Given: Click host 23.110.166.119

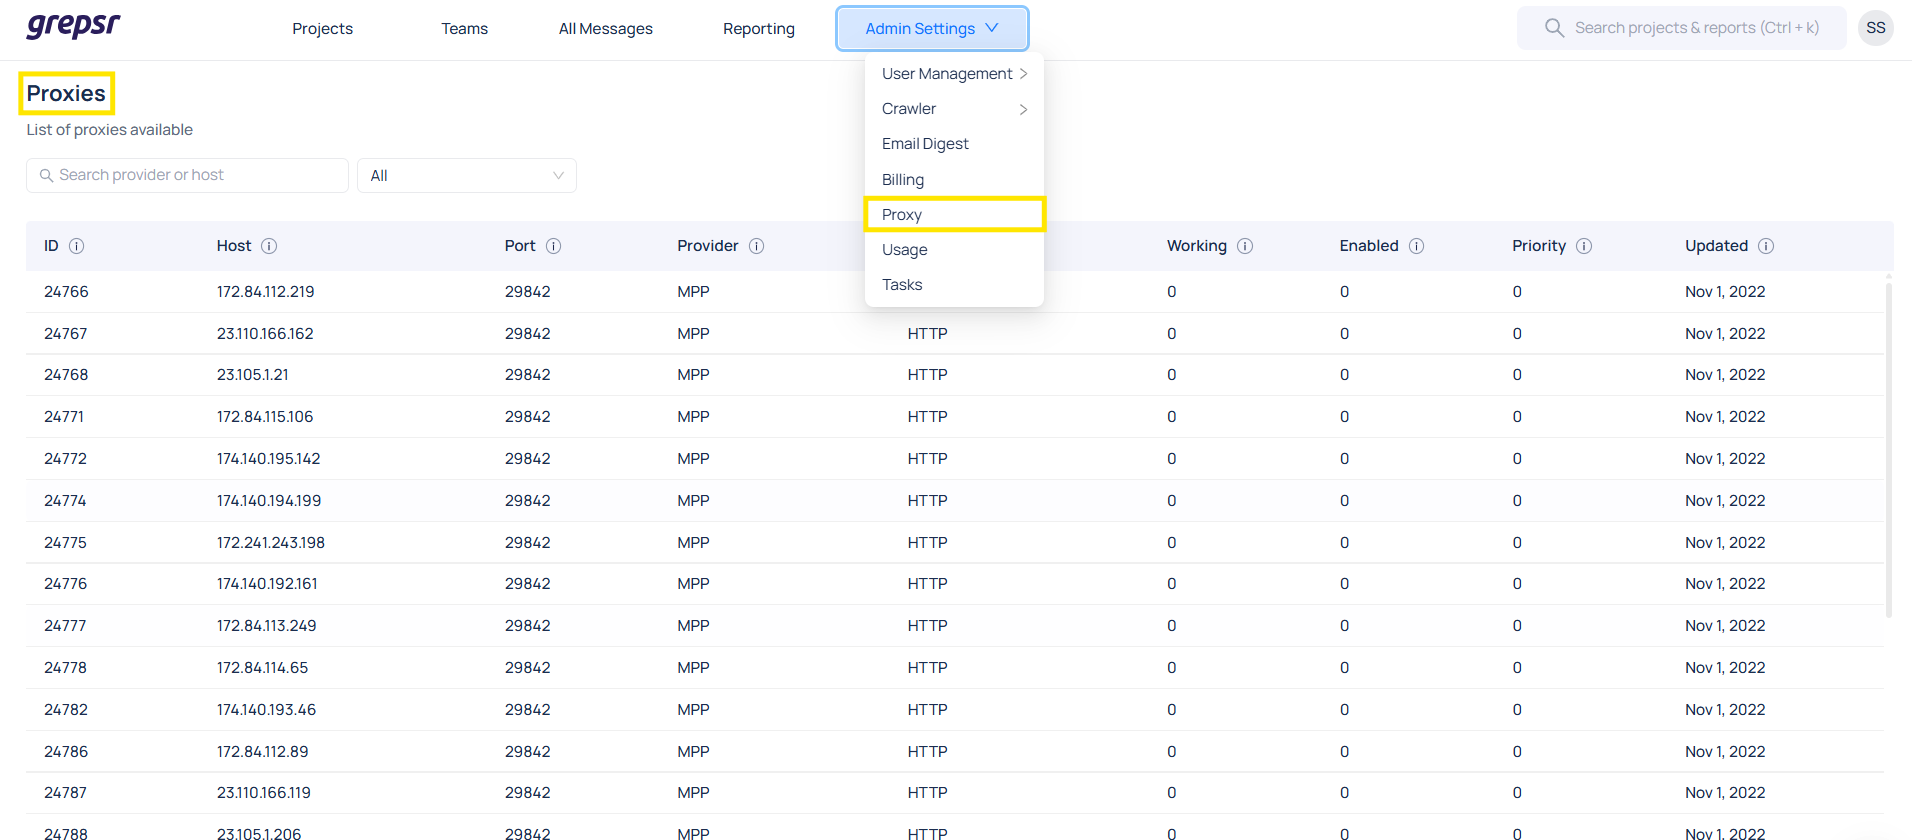Looking at the screenshot, I should click(x=264, y=793).
